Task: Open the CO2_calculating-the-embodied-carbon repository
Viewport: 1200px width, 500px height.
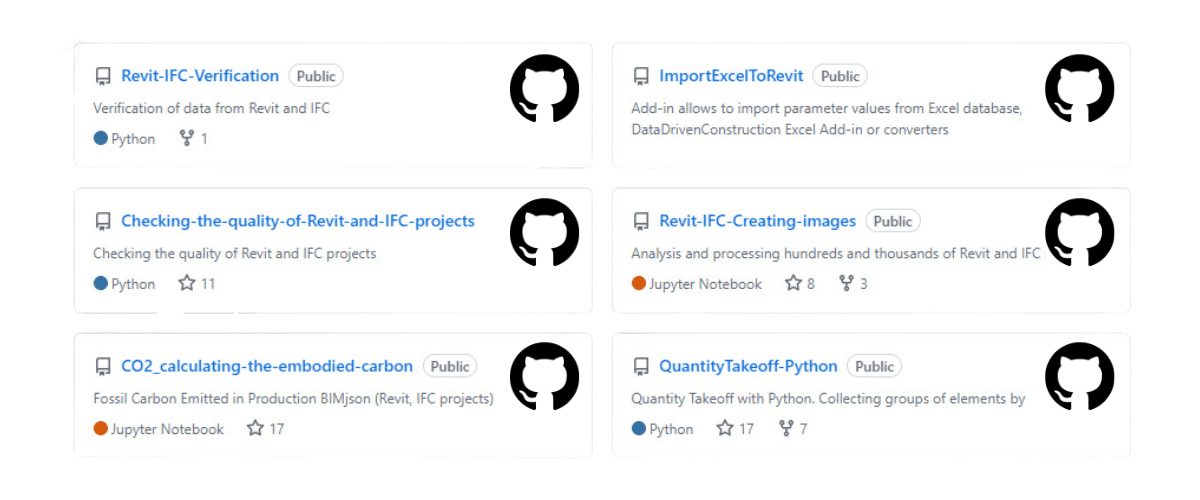Action: [x=267, y=366]
